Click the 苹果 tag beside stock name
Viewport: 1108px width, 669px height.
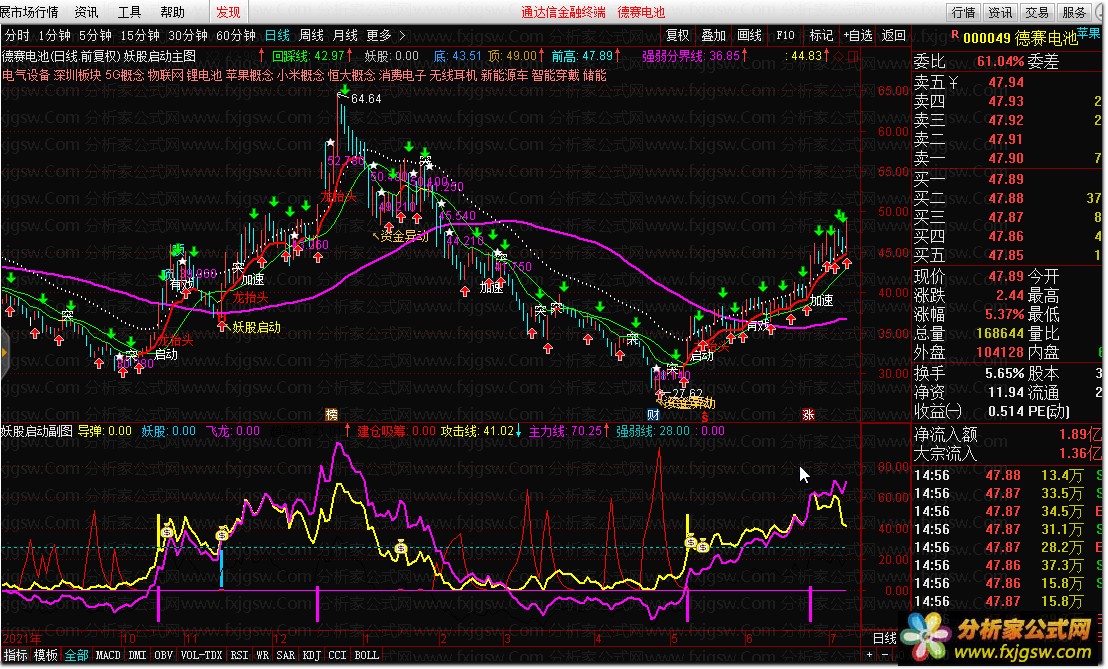pos(1088,32)
